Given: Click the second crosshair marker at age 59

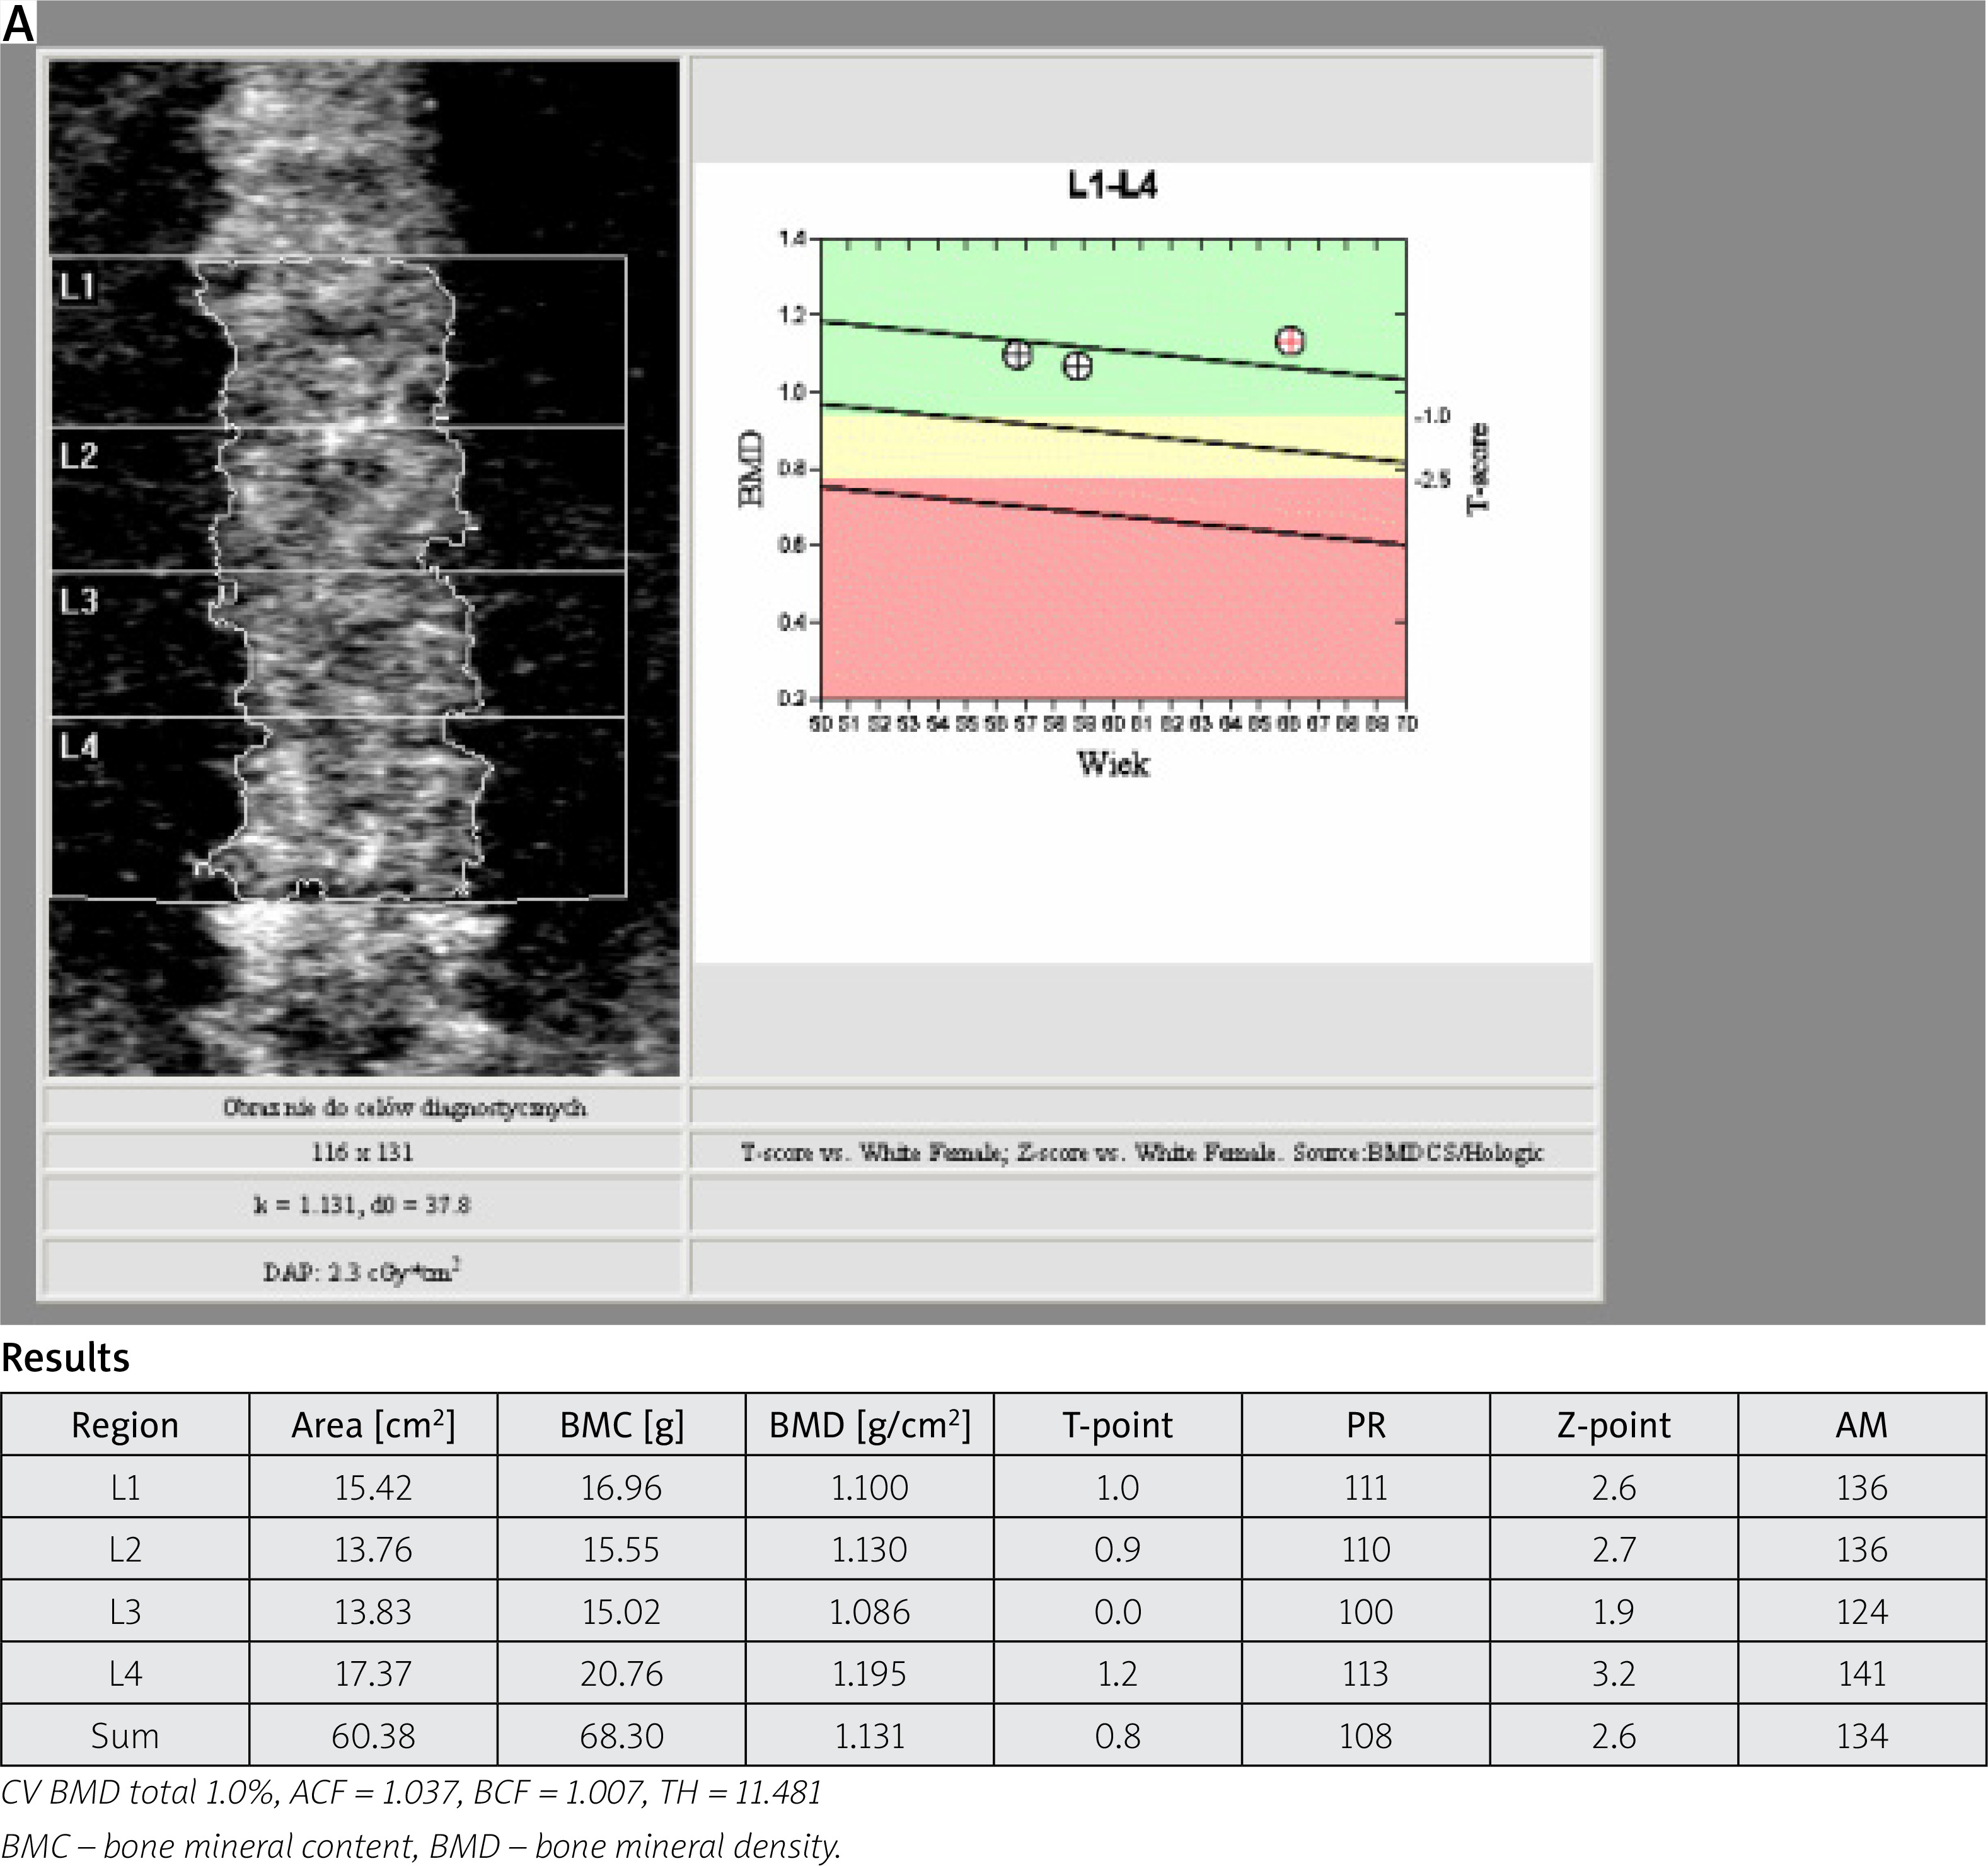Looking at the screenshot, I should click(1077, 367).
